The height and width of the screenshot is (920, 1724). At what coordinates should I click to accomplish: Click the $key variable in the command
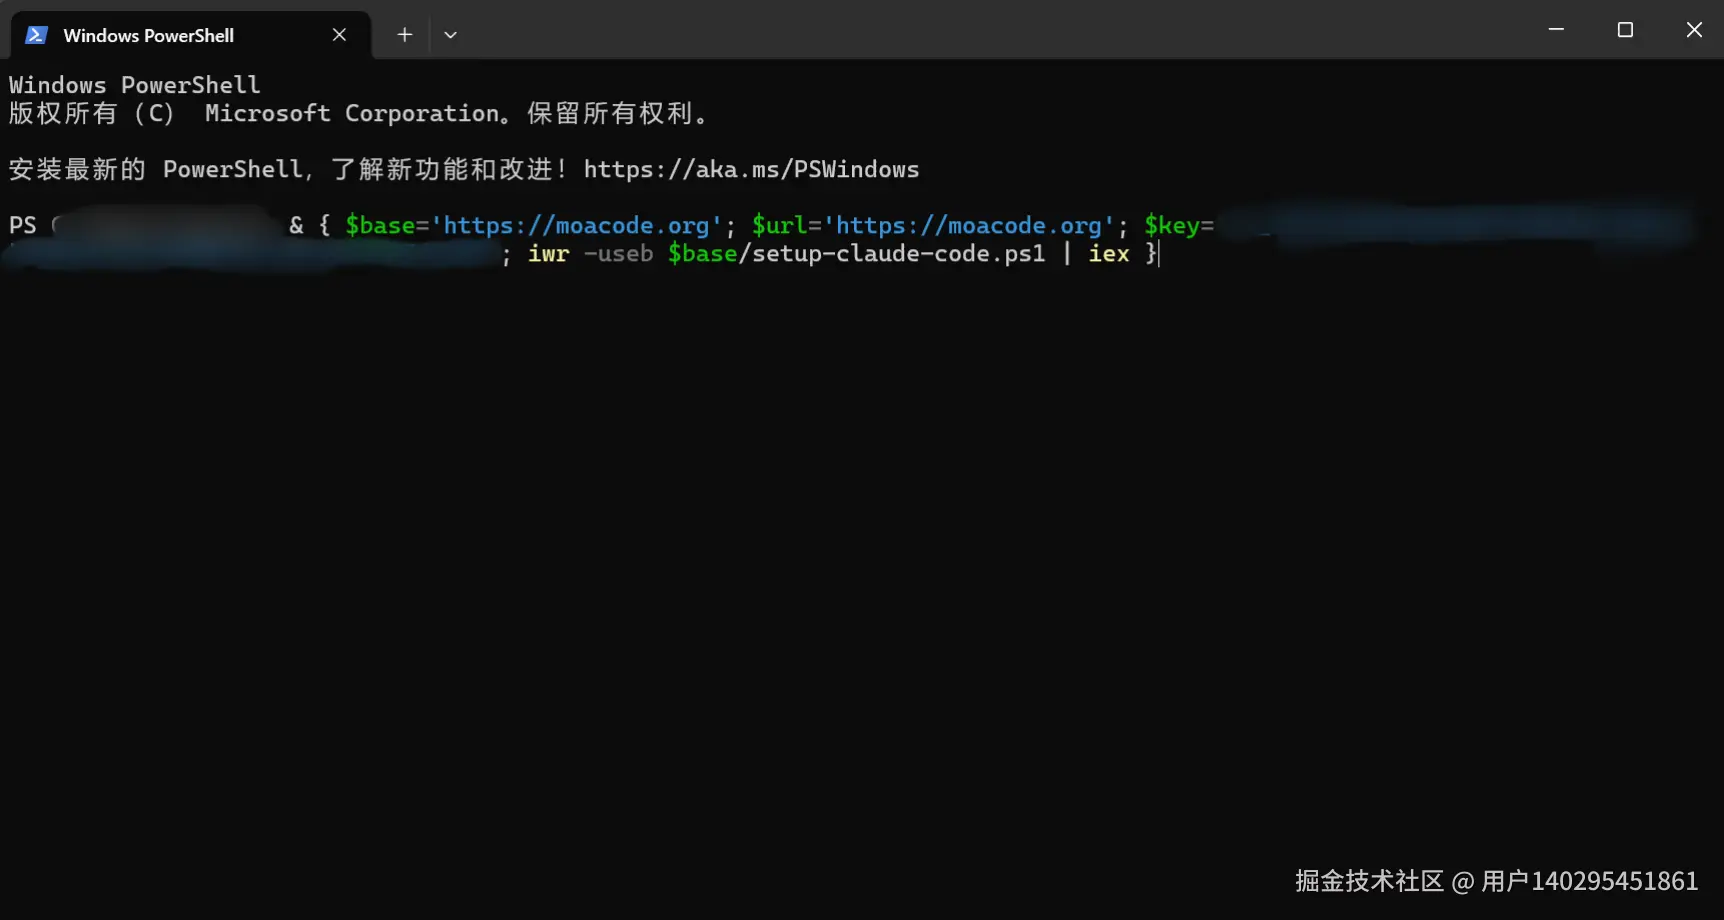pyautogui.click(x=1172, y=226)
